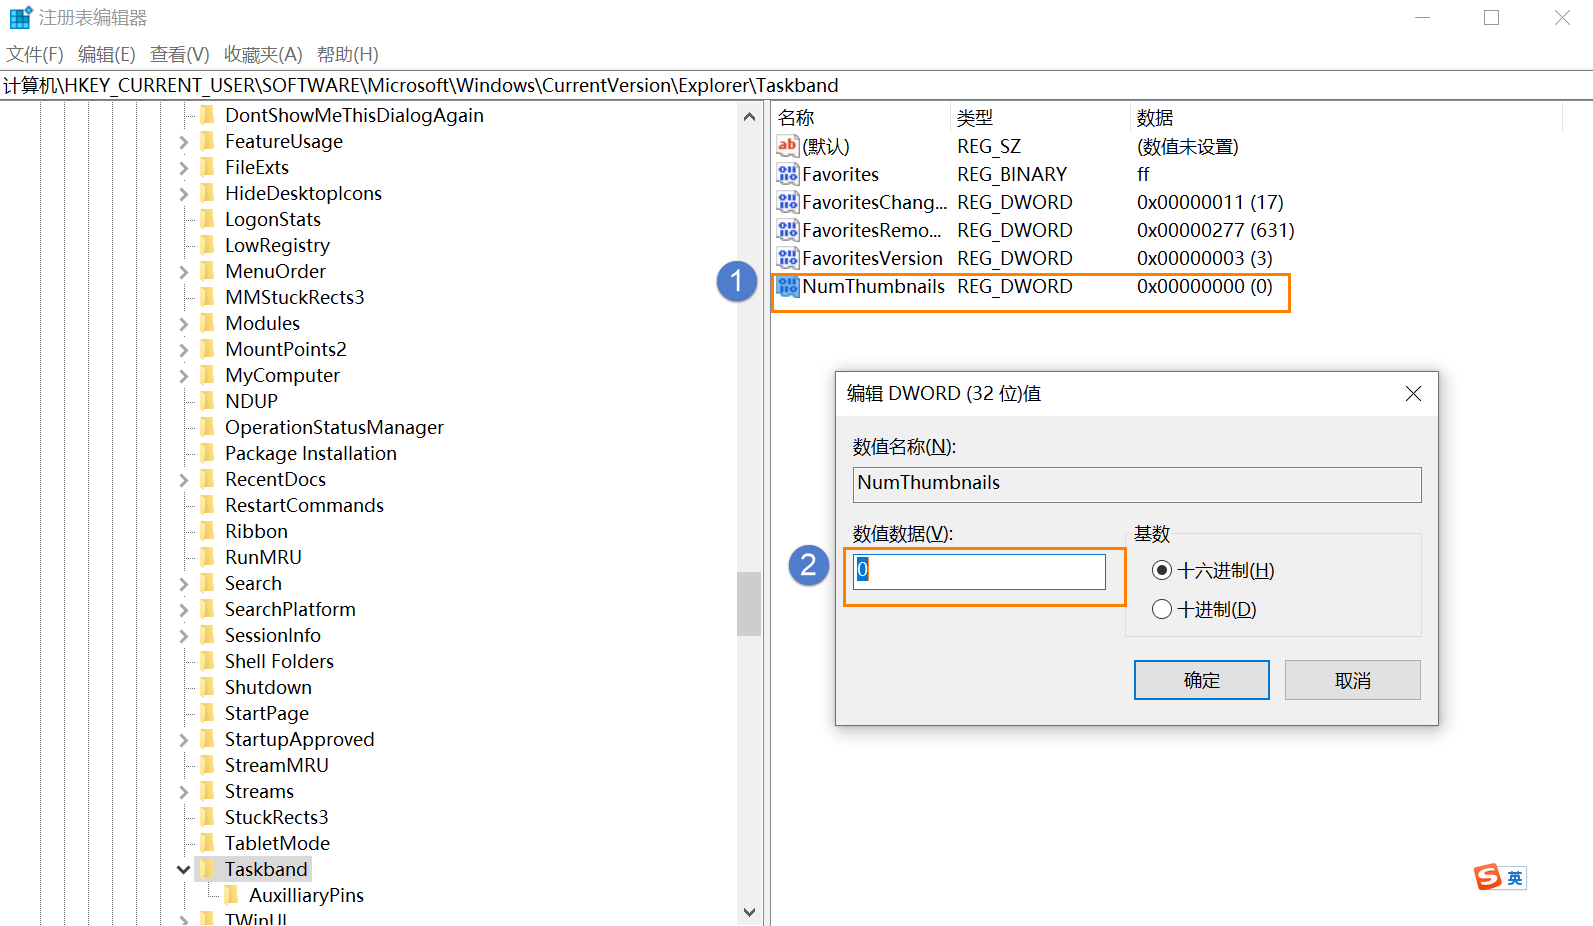
Task: Click the folder icon beside FeatureUsage
Action: [208, 141]
